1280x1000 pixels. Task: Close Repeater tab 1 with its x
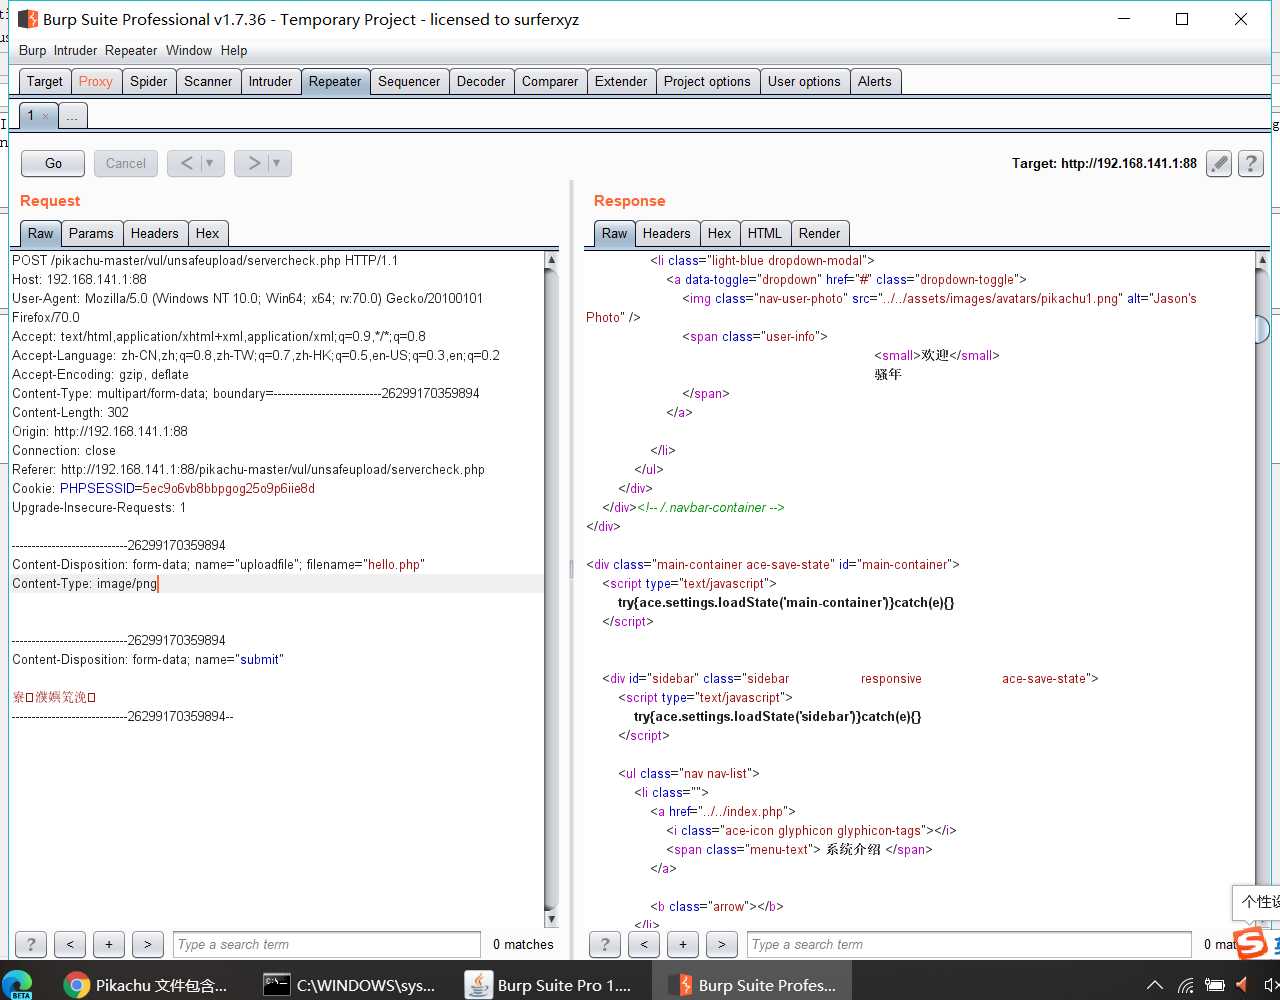pyautogui.click(x=45, y=116)
